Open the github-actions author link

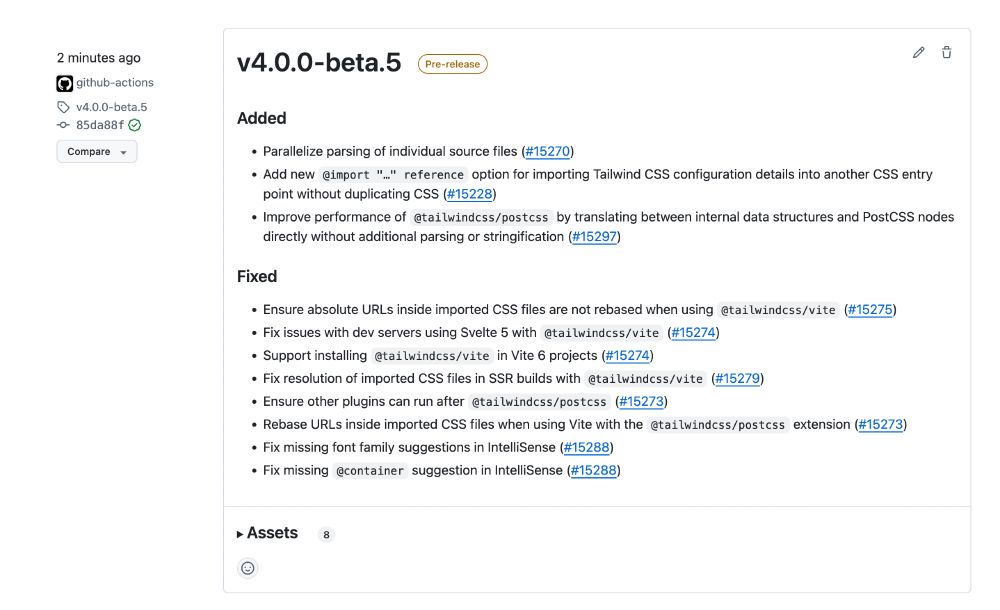pyautogui.click(x=115, y=82)
